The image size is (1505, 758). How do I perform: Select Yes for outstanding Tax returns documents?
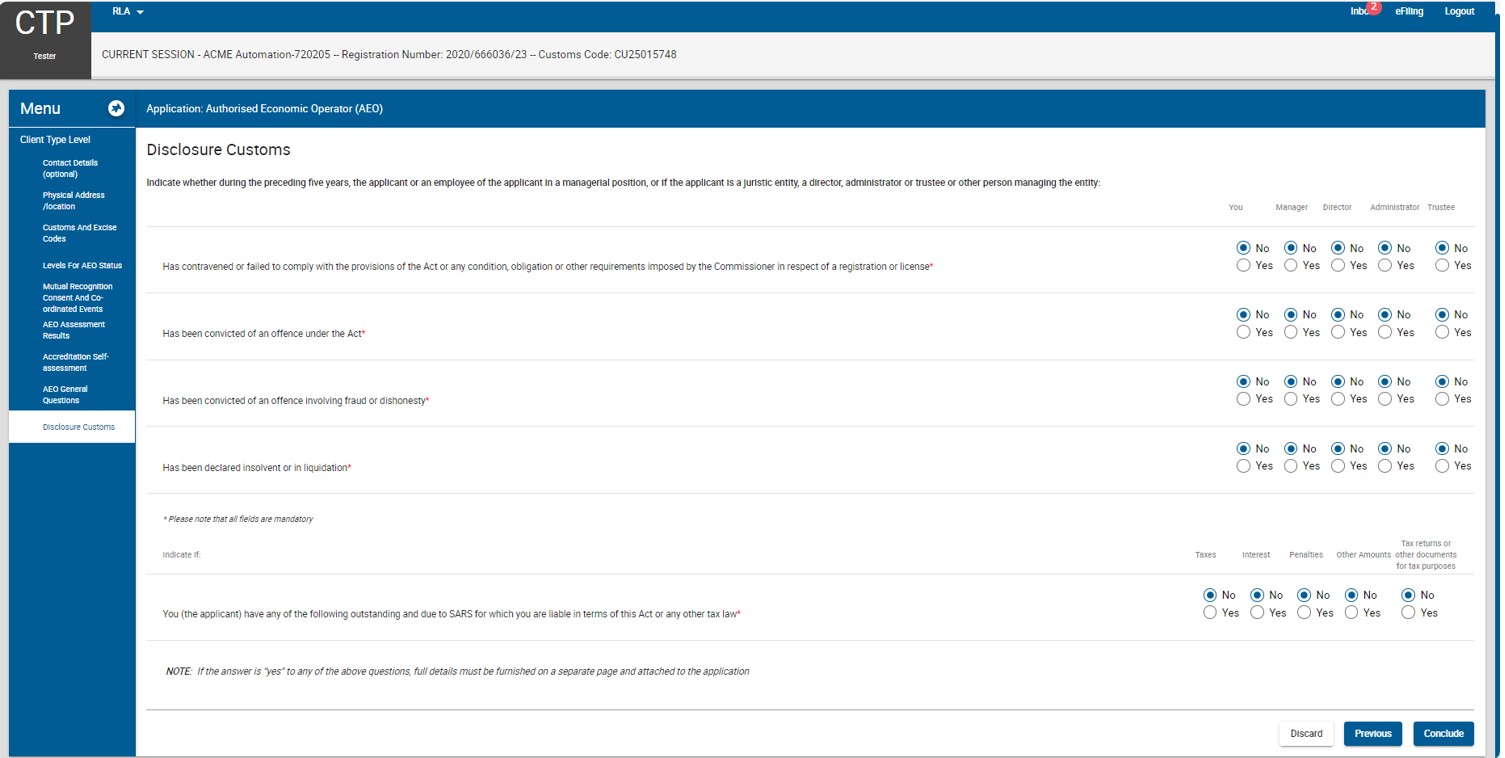click(x=1408, y=613)
